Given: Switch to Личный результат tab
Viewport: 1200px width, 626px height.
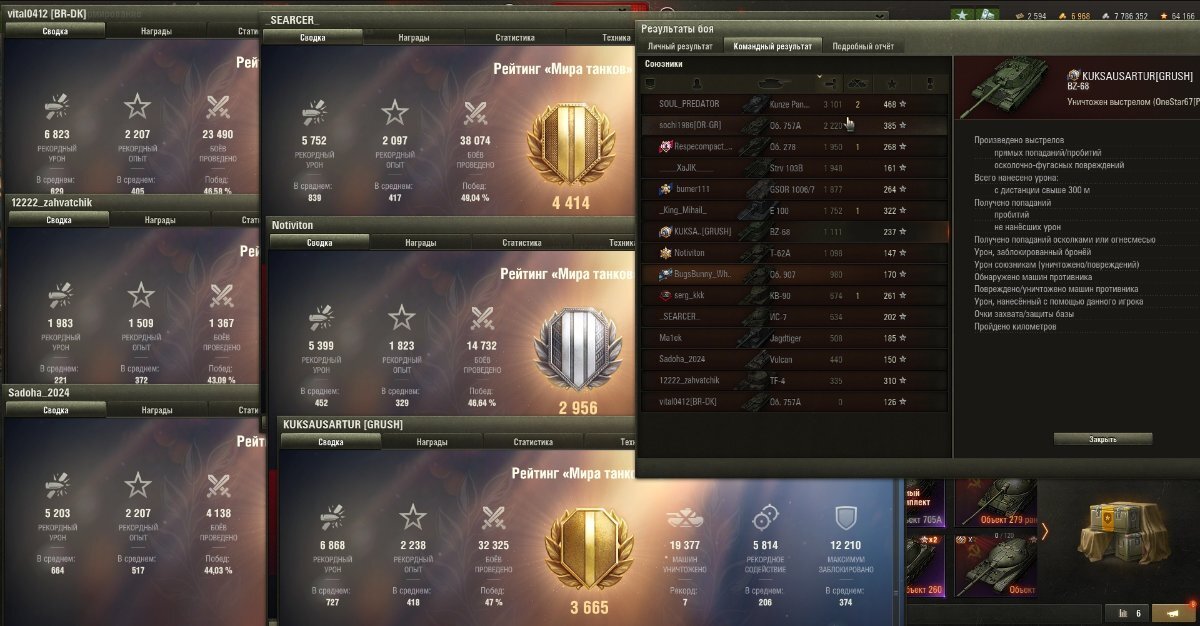Looking at the screenshot, I should 680,45.
